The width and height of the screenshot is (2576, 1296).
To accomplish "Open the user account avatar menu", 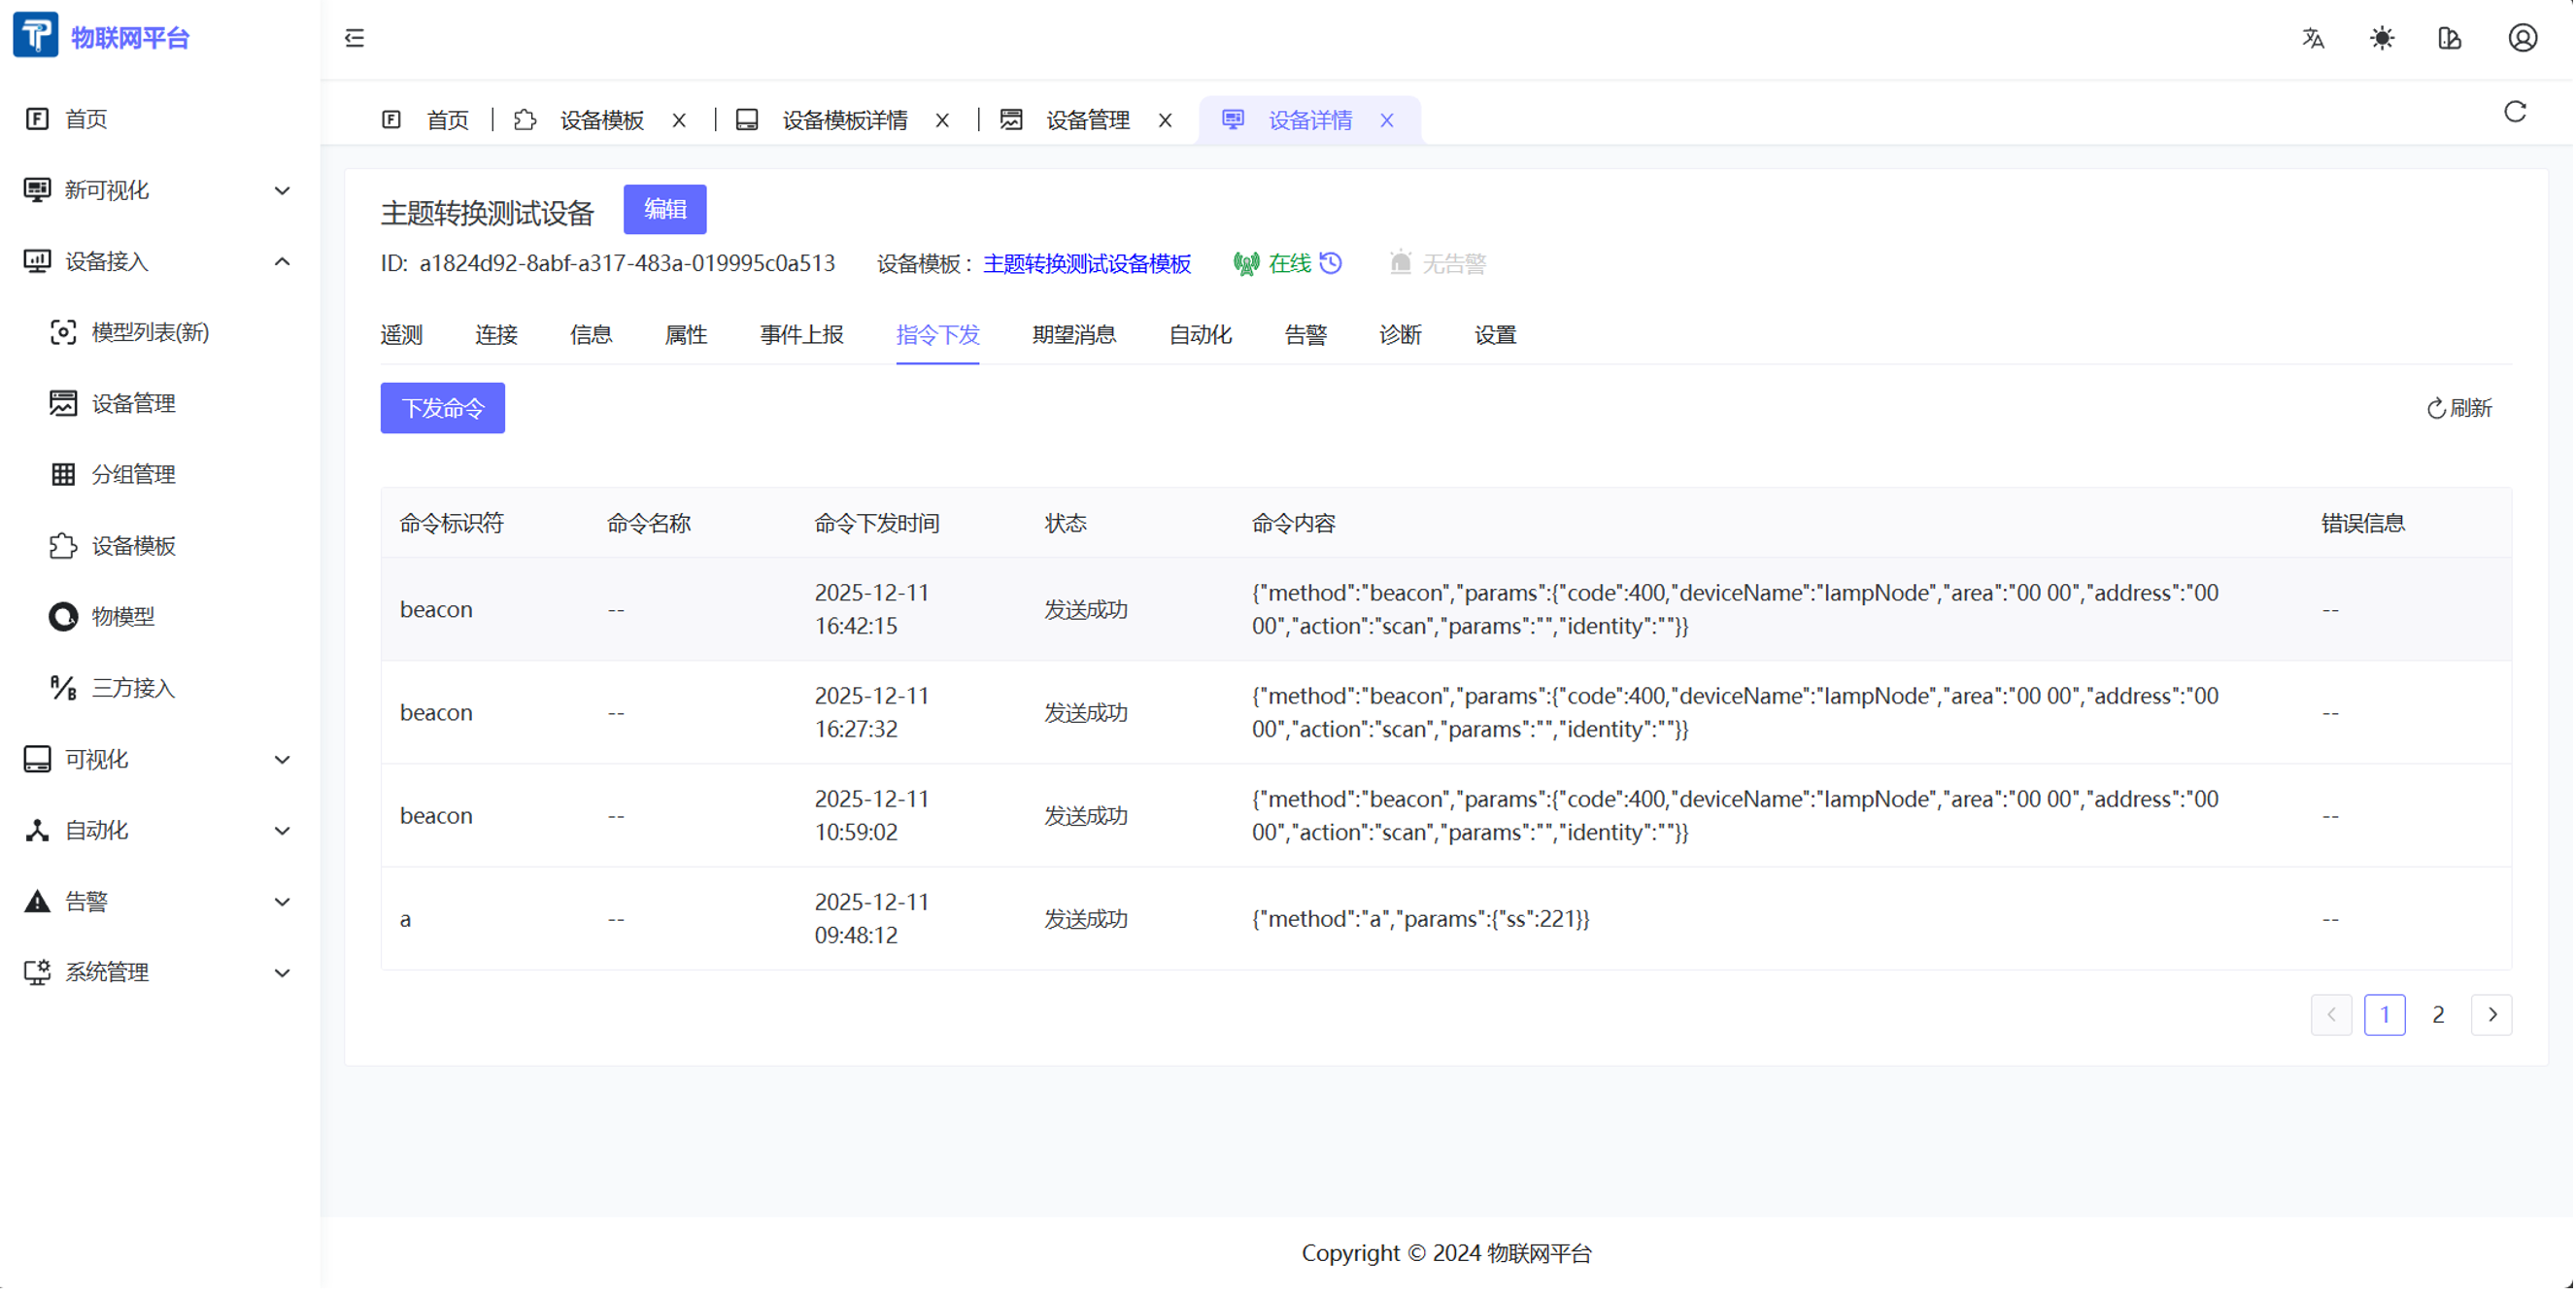I will click(2525, 38).
